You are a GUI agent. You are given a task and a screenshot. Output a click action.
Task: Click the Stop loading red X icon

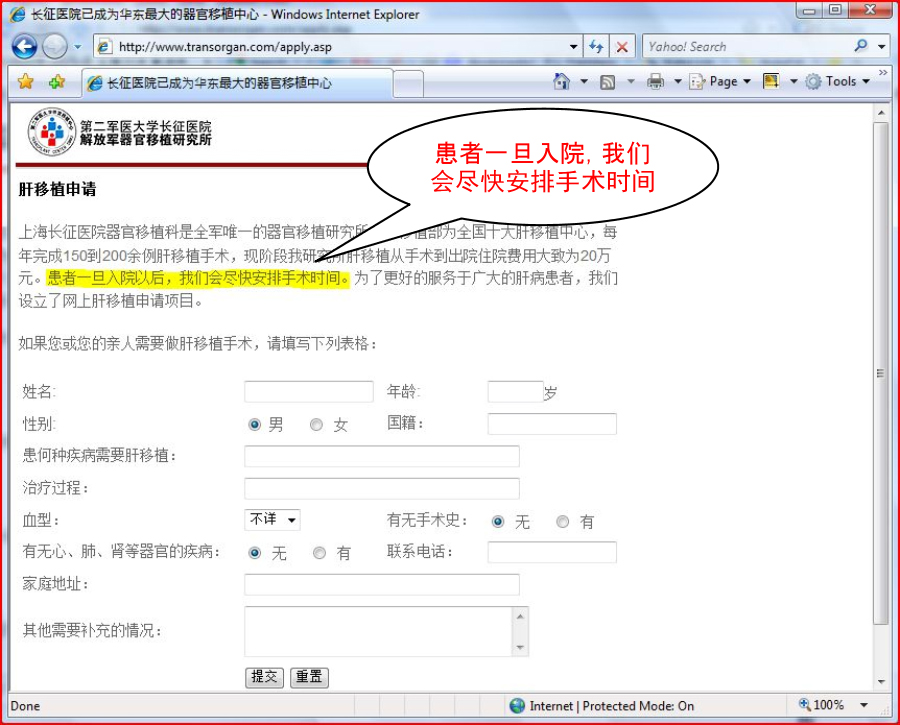point(622,47)
